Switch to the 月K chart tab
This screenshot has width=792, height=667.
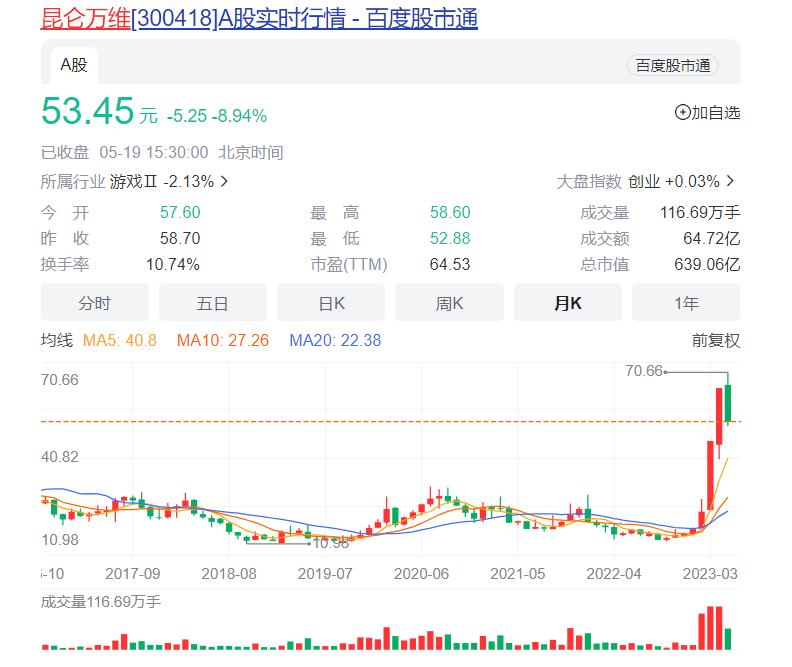(568, 303)
